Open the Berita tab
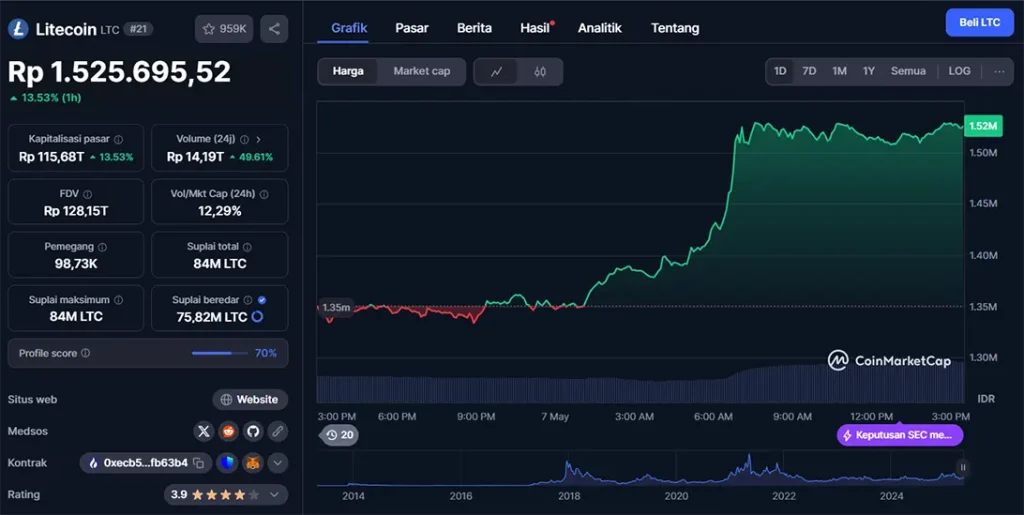Image resolution: width=1024 pixels, height=515 pixels. 474,28
